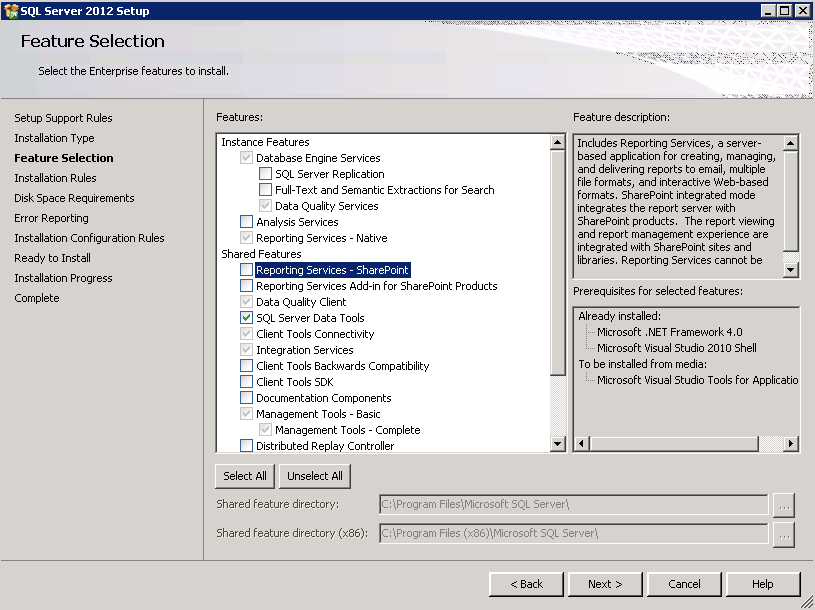Viewport: 815px width, 610px height.
Task: Check Distributed Replay Controller box
Action: point(246,446)
